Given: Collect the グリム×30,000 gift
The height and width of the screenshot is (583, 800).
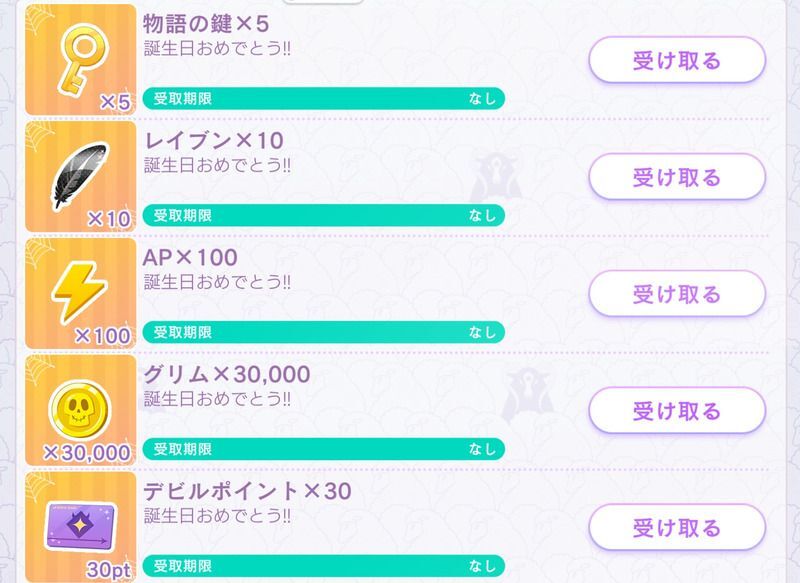Looking at the screenshot, I should 676,411.
